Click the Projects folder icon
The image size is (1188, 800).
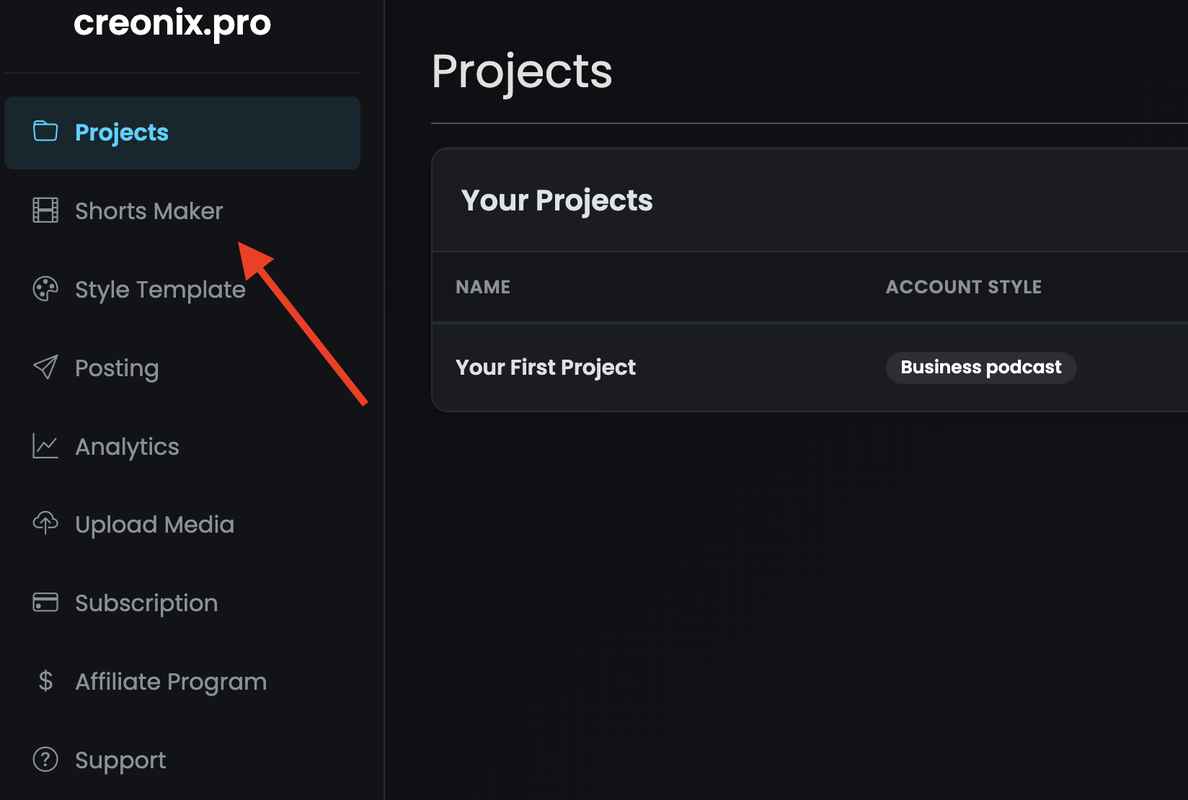[45, 132]
